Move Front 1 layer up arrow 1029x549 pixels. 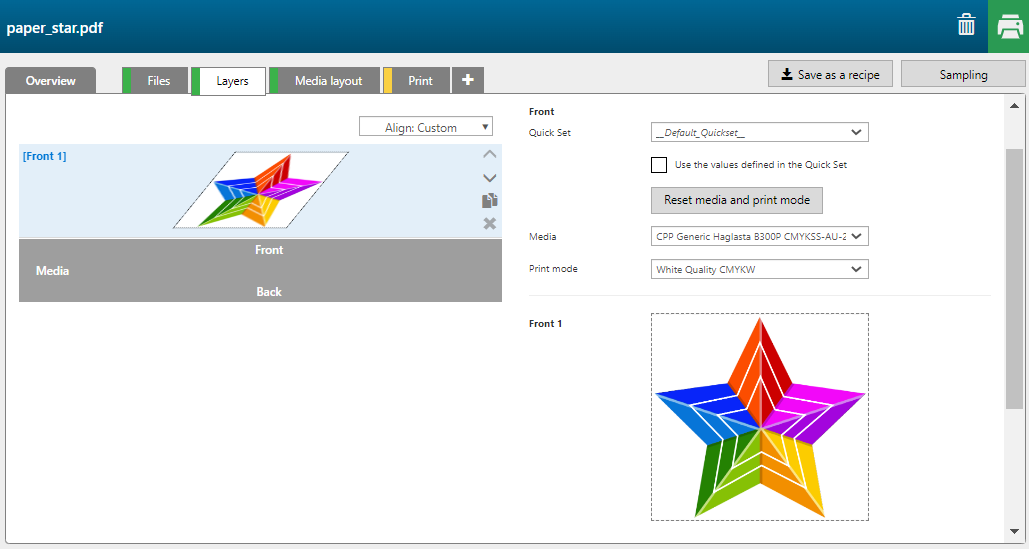point(489,155)
